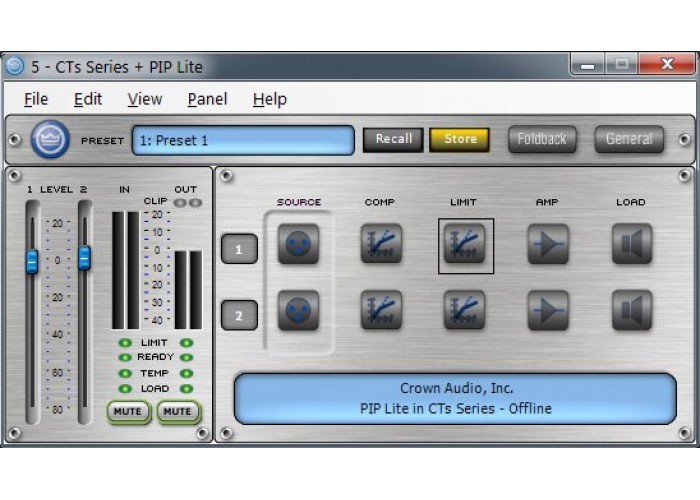
Task: Select channel 2 button
Action: tap(239, 315)
